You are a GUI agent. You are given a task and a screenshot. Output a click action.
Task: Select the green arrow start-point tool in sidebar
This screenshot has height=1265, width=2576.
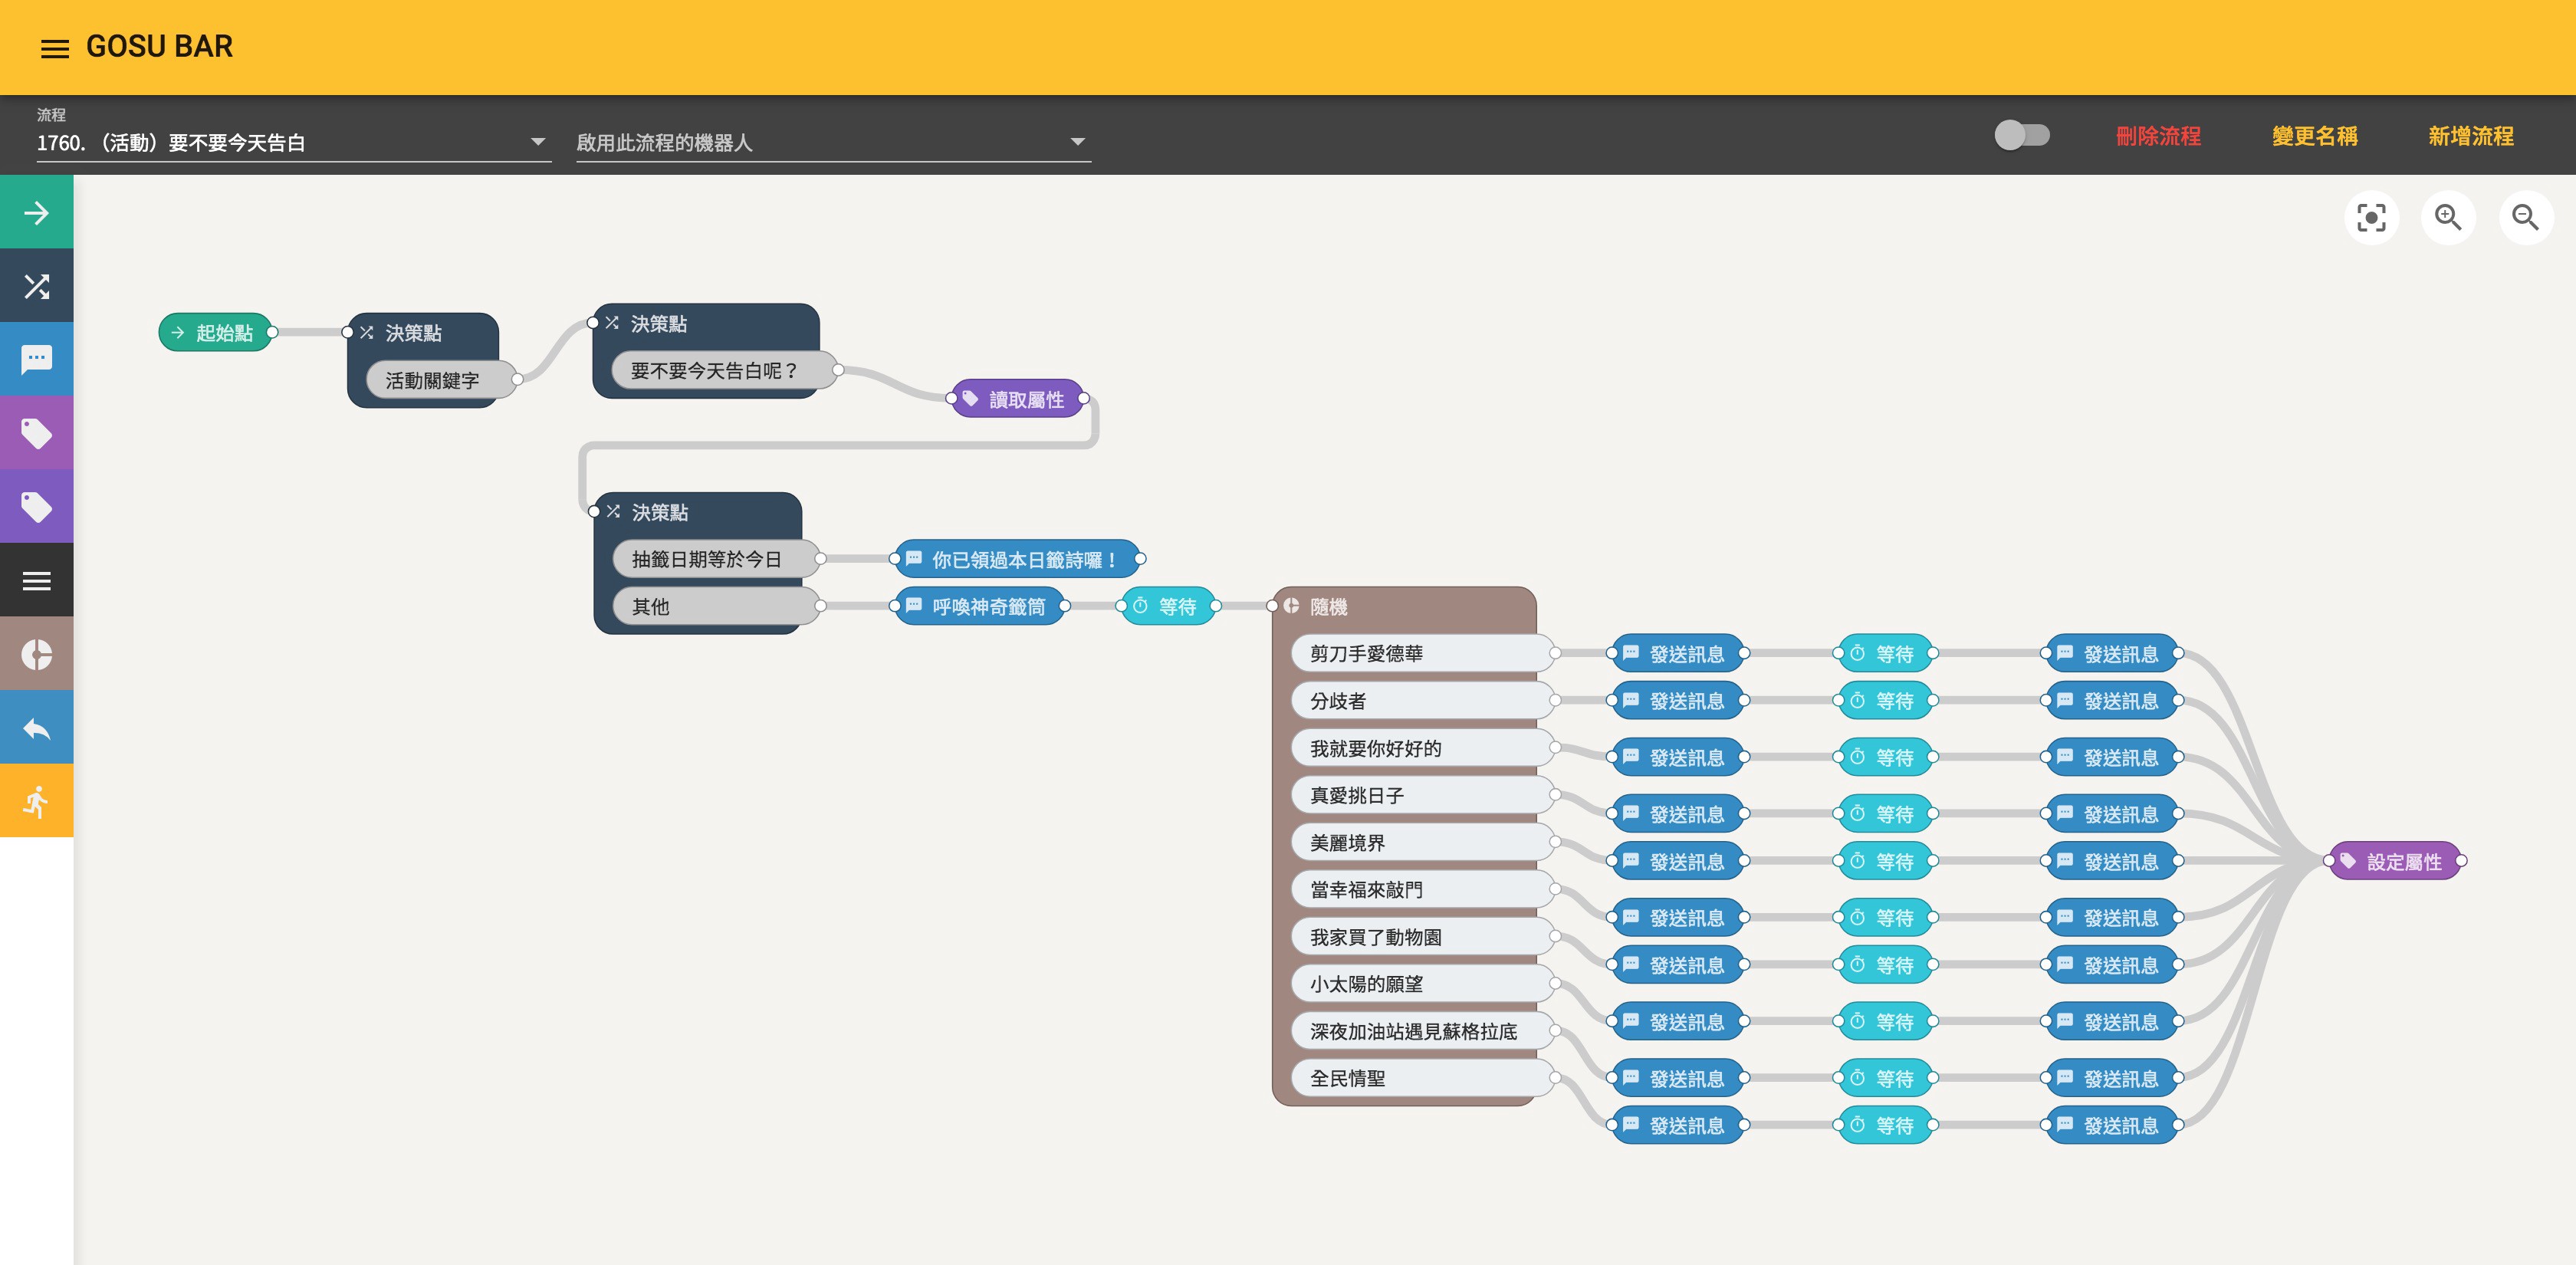tap(37, 212)
